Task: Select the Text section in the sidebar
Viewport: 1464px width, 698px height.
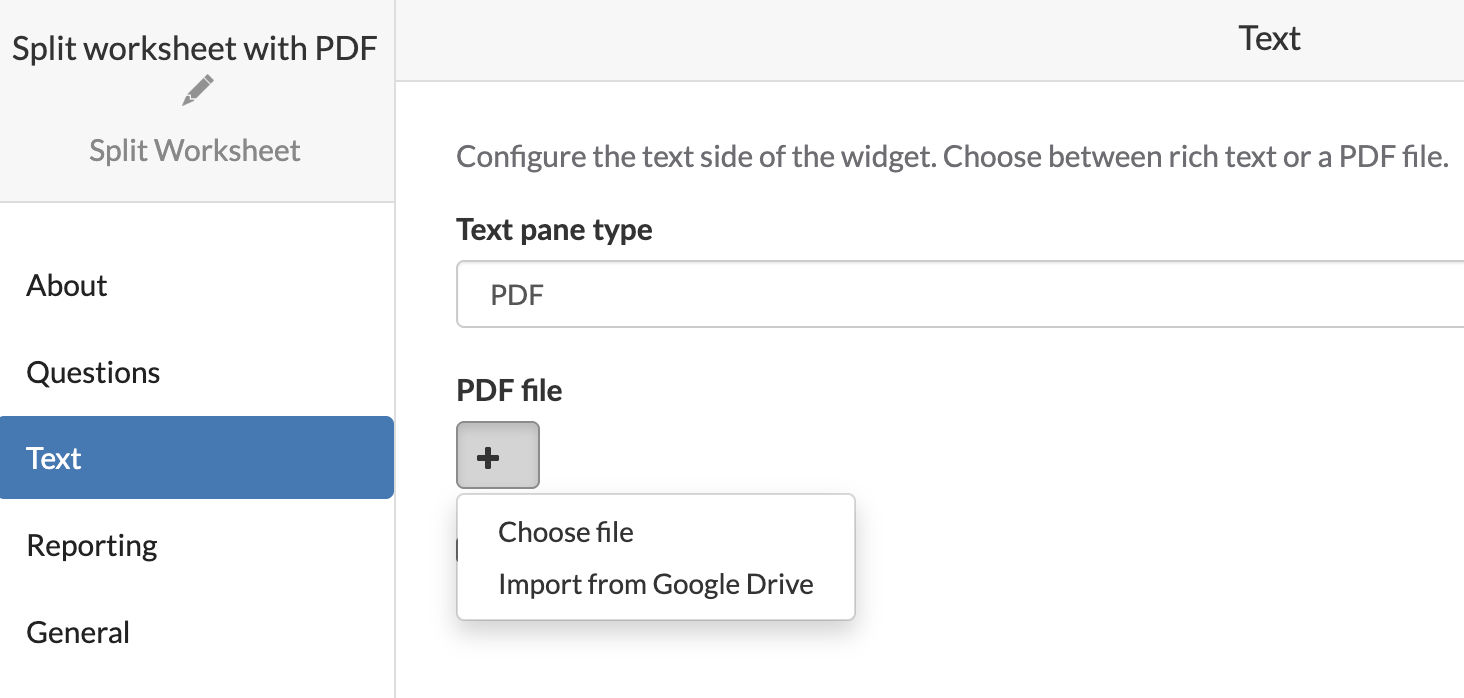Action: click(53, 458)
